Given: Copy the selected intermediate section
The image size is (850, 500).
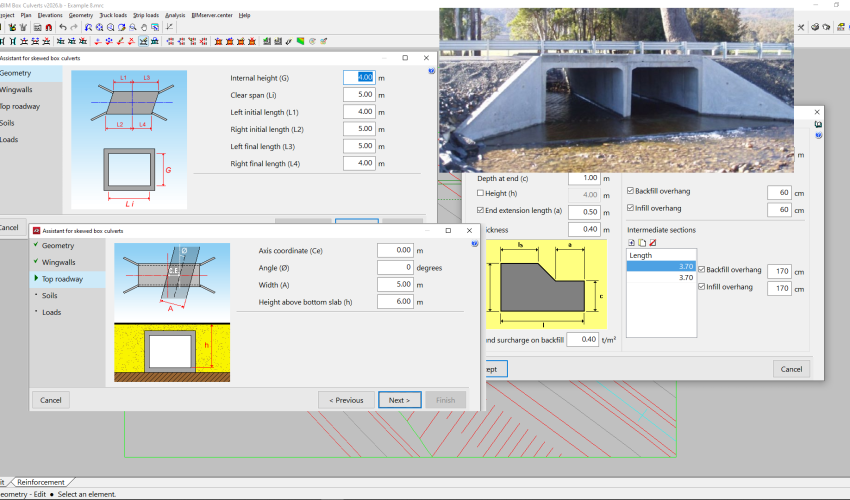Looking at the screenshot, I should pos(641,243).
